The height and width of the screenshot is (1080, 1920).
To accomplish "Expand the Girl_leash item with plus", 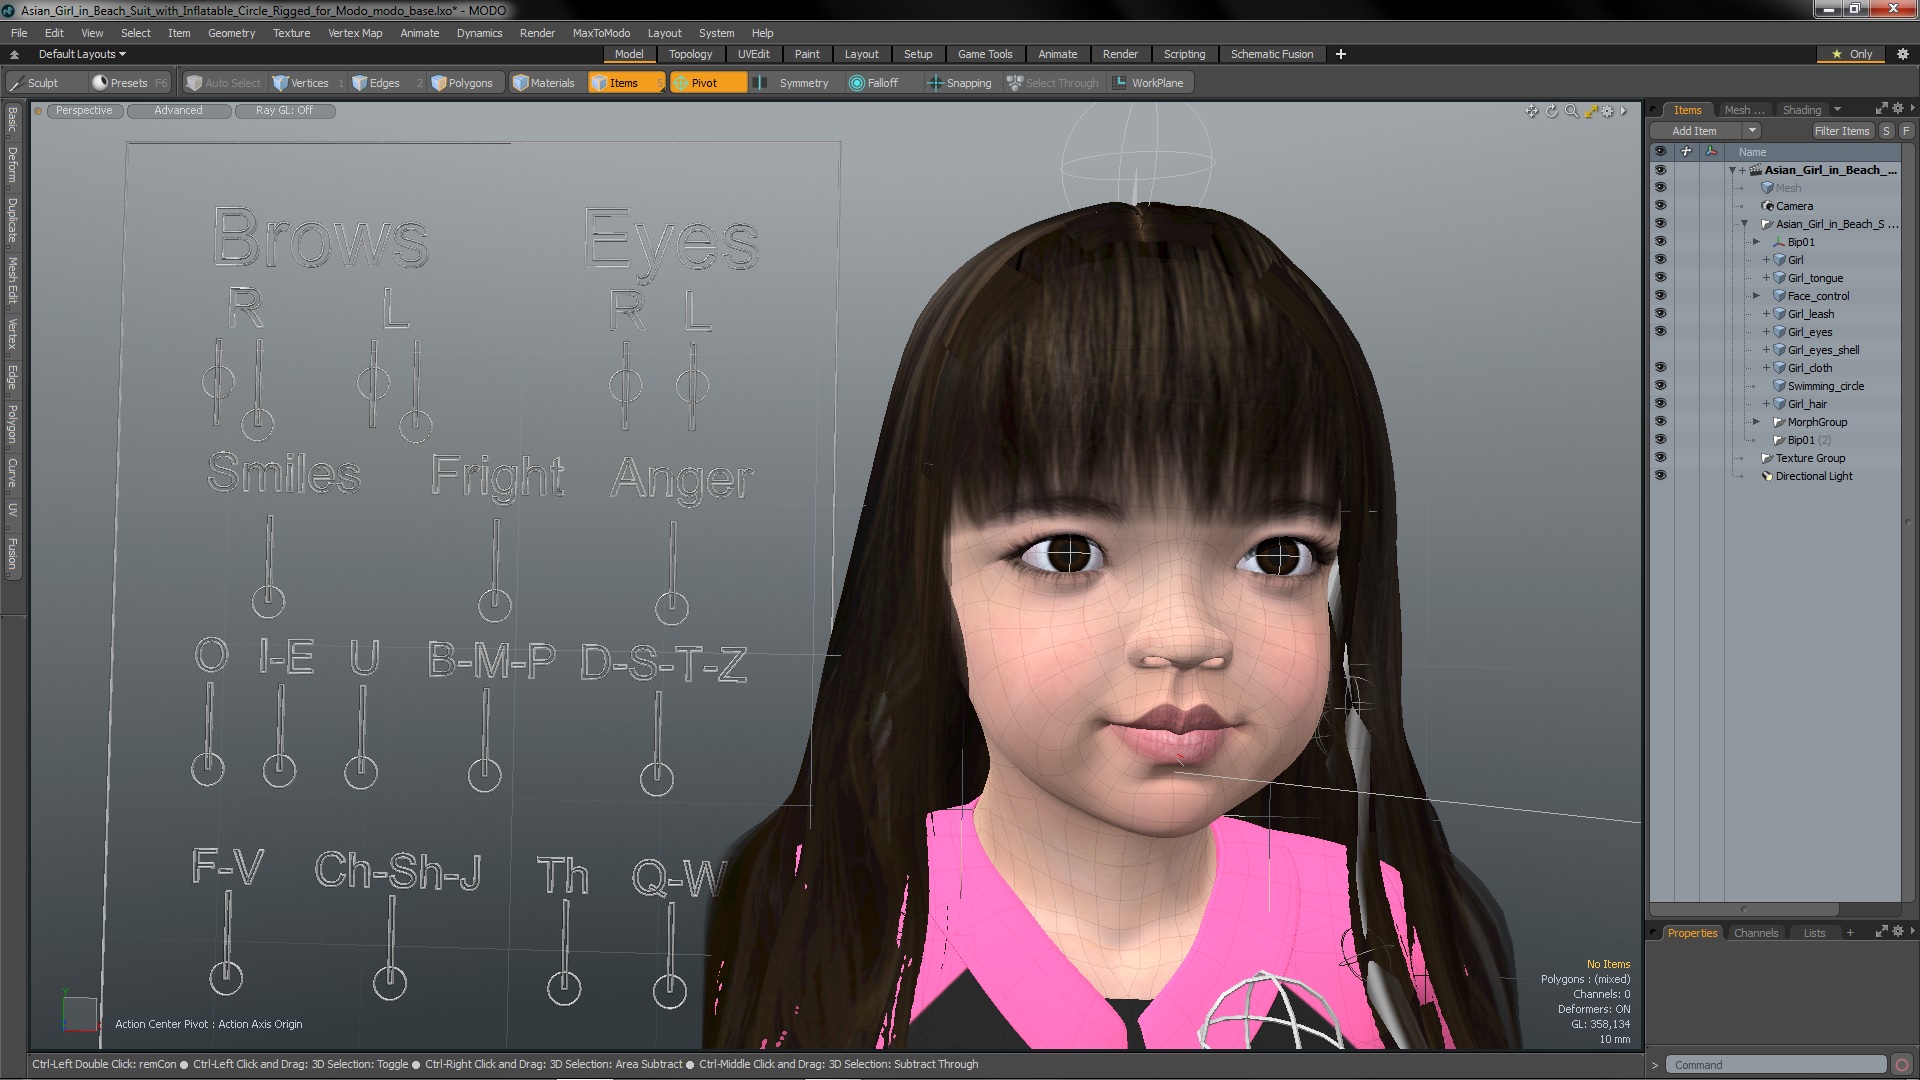I will [1766, 314].
